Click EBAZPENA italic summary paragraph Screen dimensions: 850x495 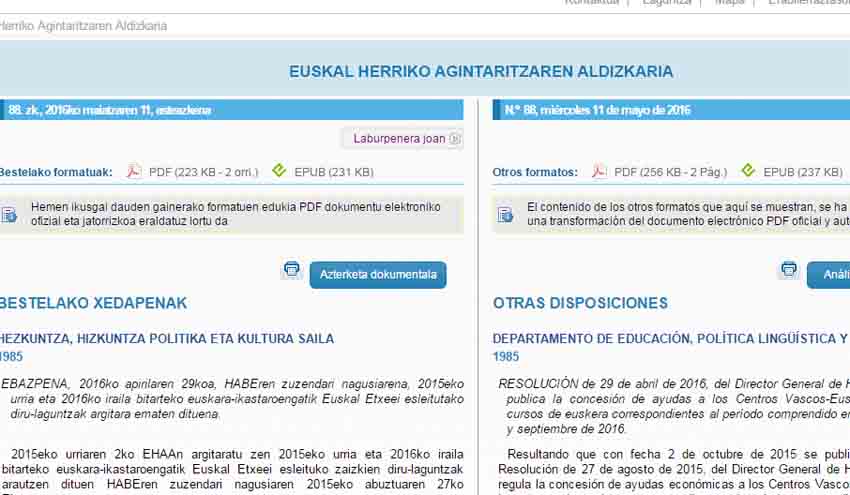(232, 399)
